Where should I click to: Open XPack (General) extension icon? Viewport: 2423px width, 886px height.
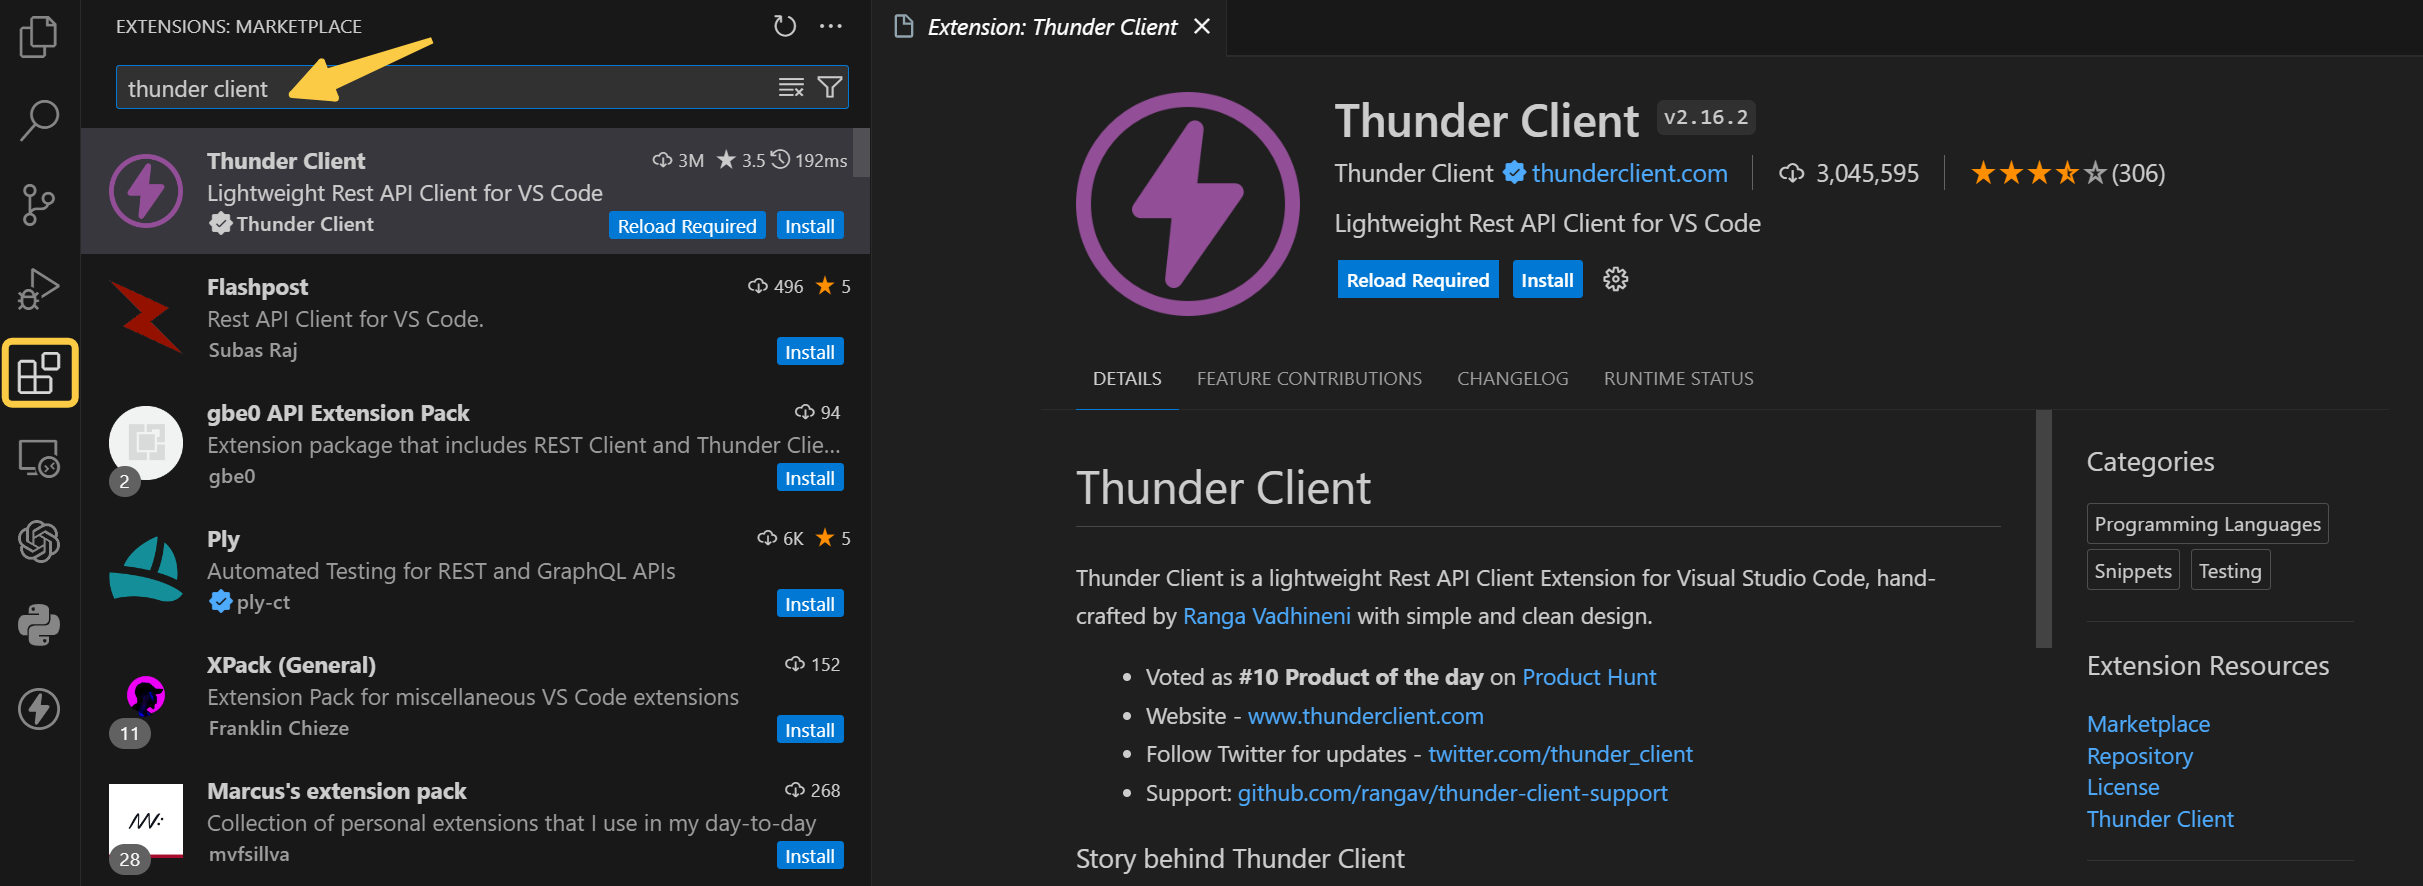[146, 695]
